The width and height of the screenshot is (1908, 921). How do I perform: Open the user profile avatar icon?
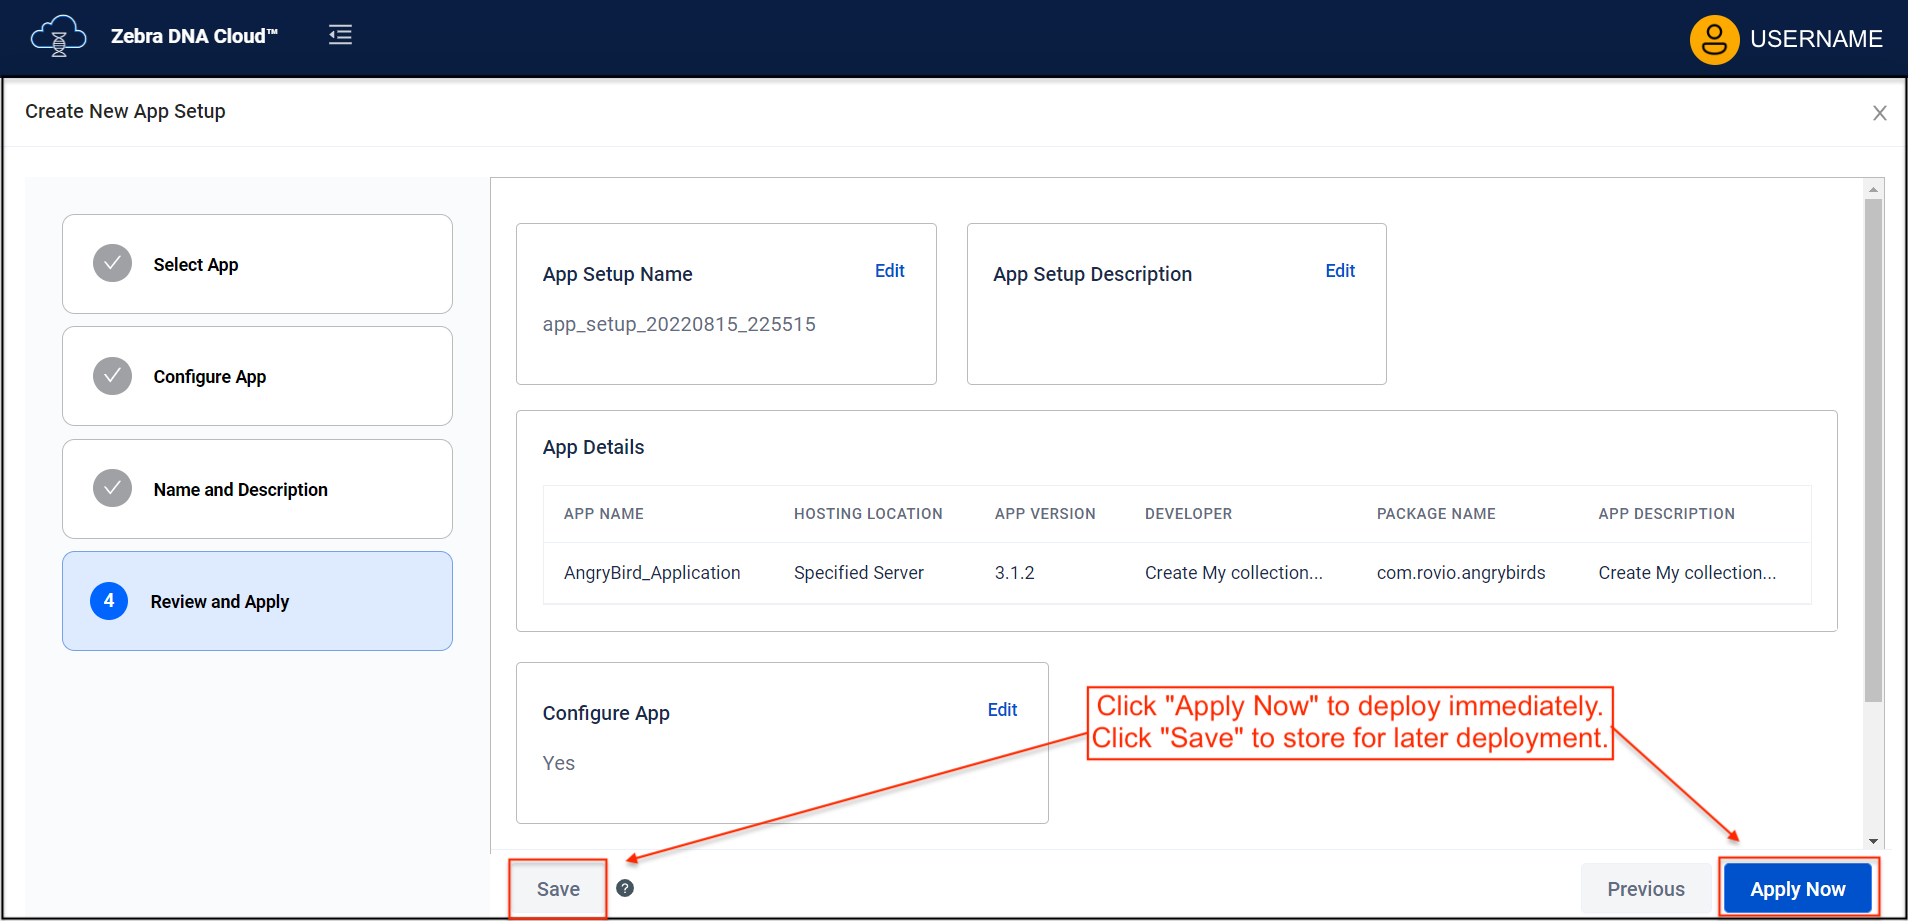coord(1714,39)
